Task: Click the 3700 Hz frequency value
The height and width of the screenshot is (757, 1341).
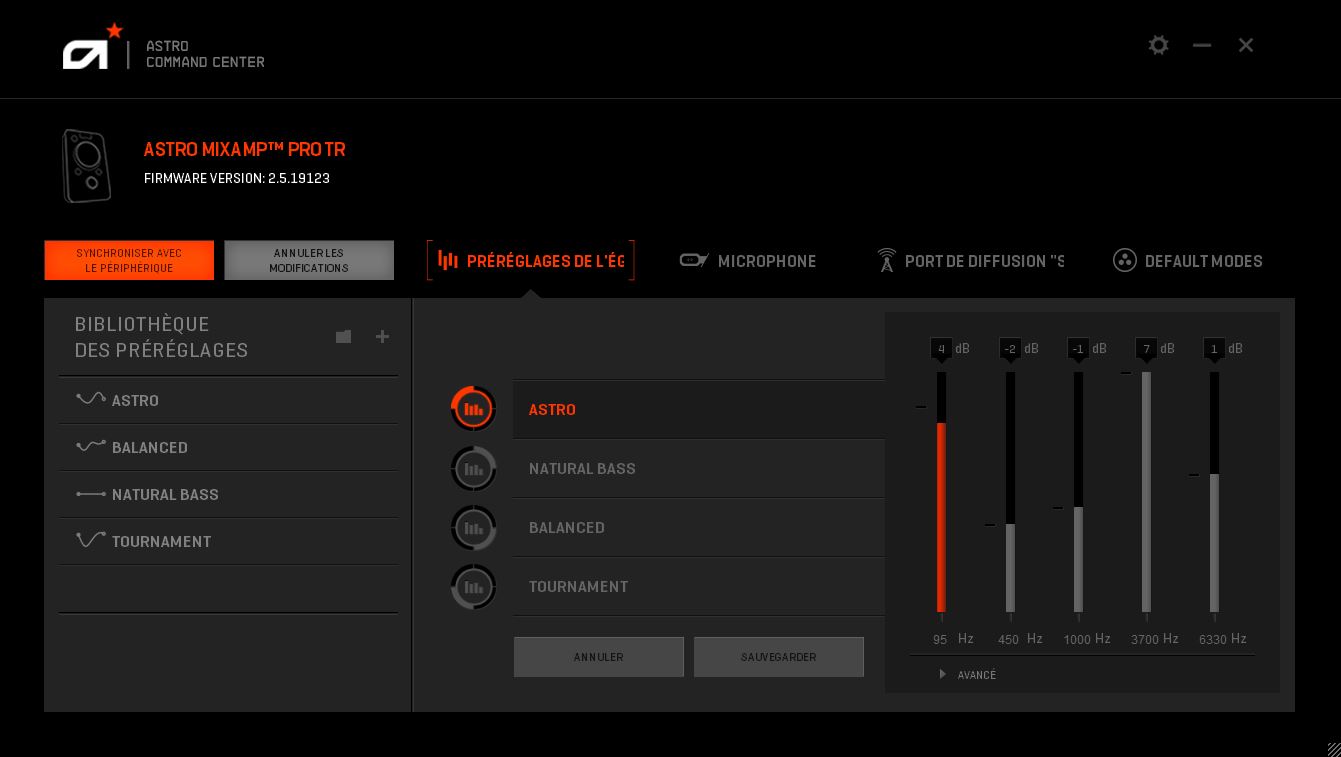Action: point(1145,639)
